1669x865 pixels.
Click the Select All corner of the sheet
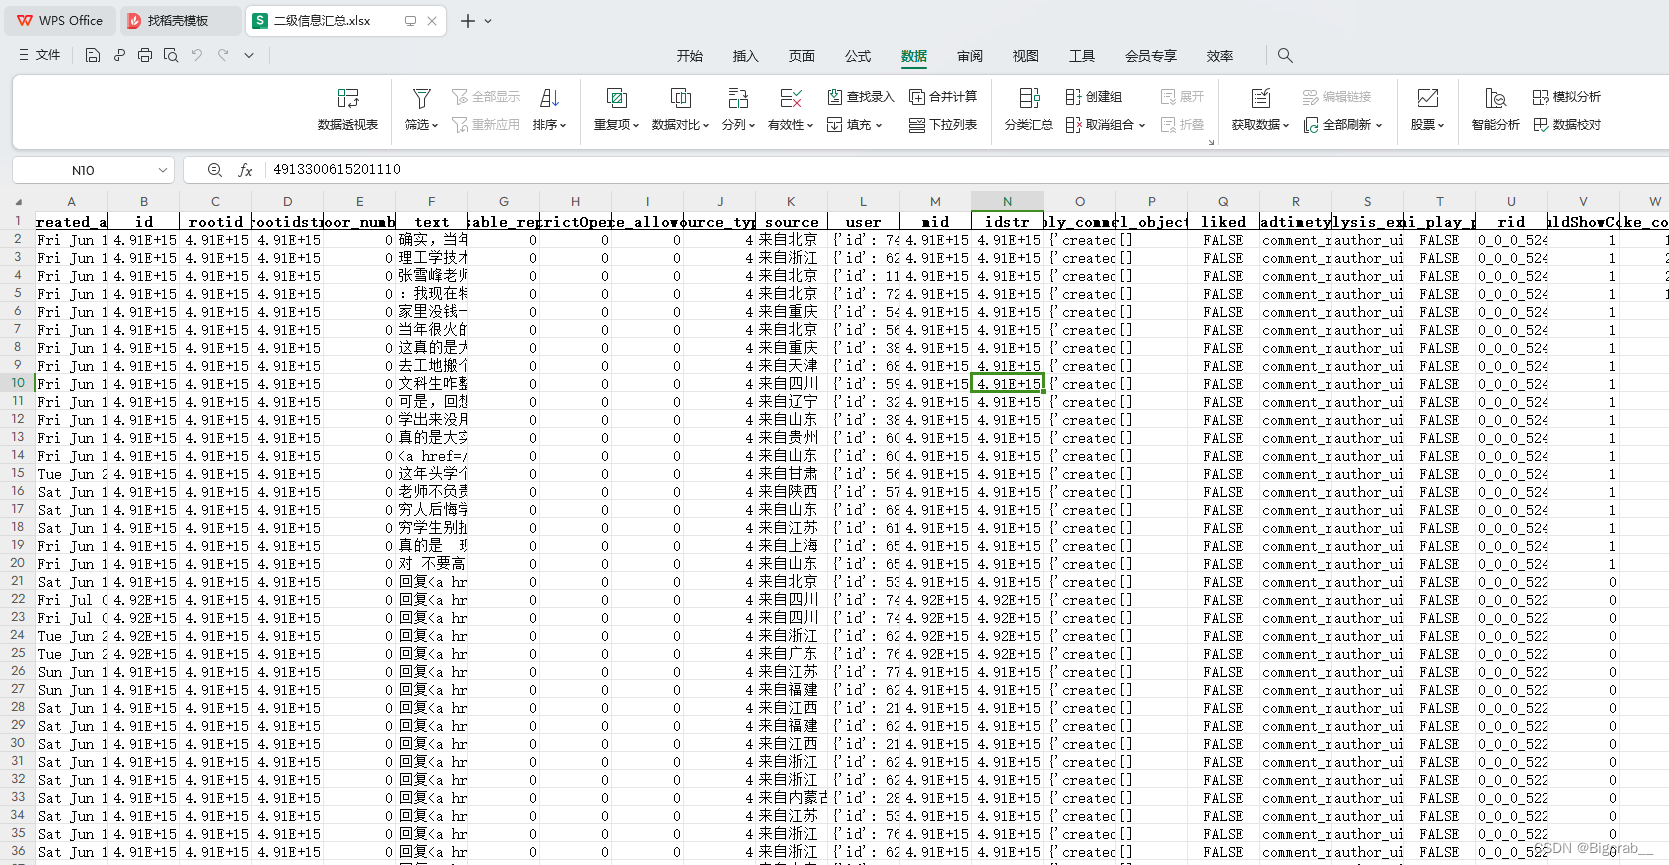(18, 202)
